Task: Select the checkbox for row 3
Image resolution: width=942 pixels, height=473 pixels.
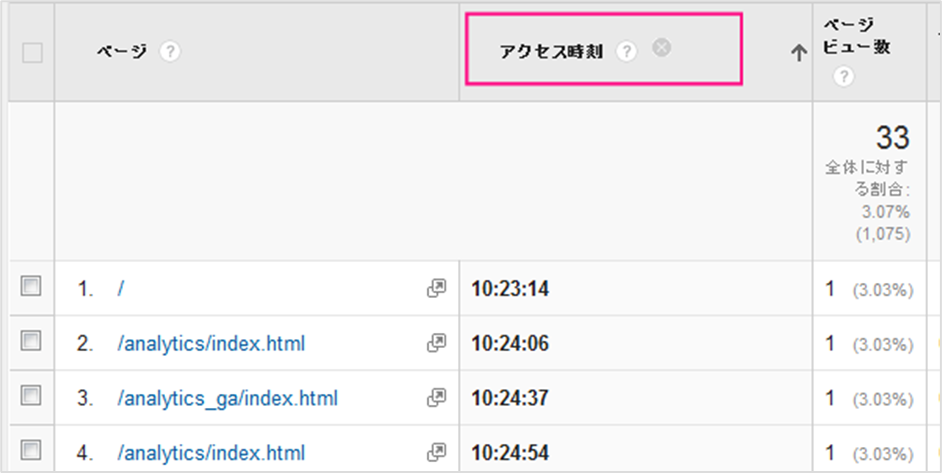Action: coord(31,395)
